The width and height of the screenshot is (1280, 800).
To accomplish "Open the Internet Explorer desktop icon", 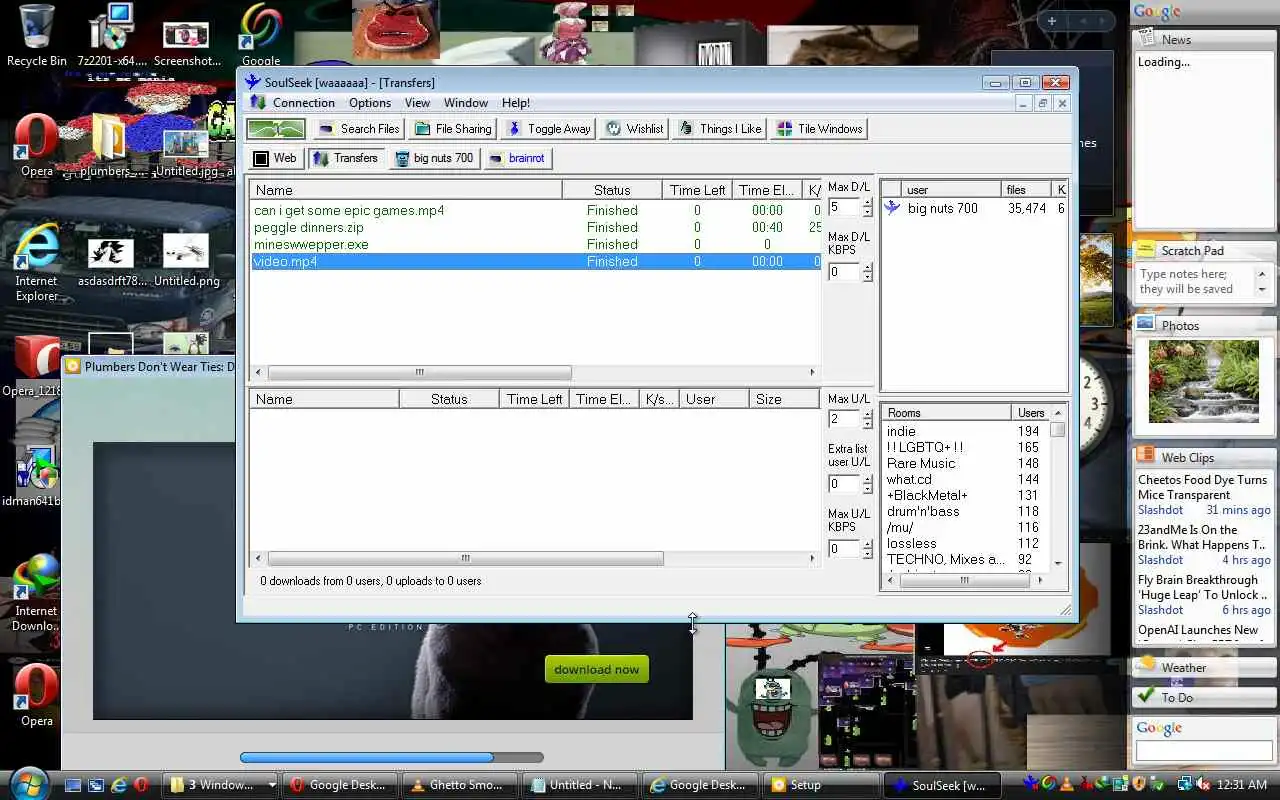I will tap(37, 262).
